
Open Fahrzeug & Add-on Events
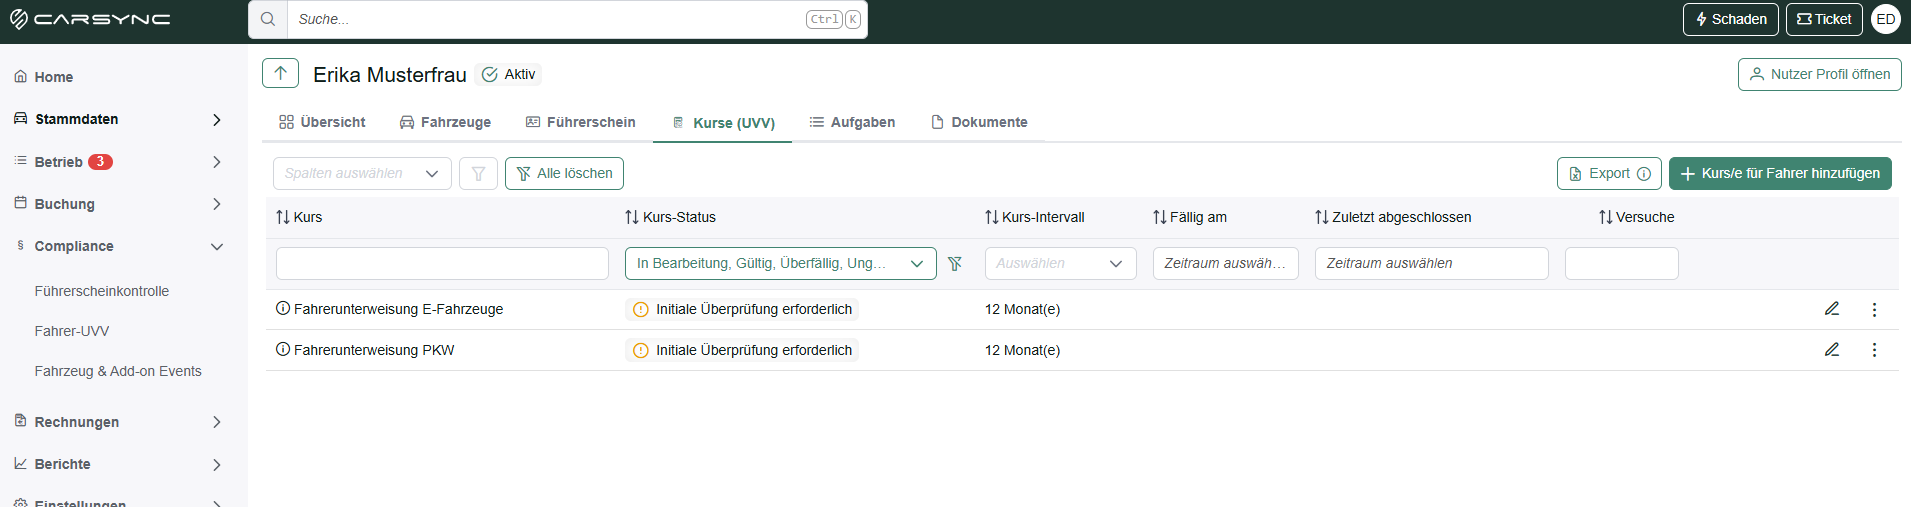(x=117, y=371)
